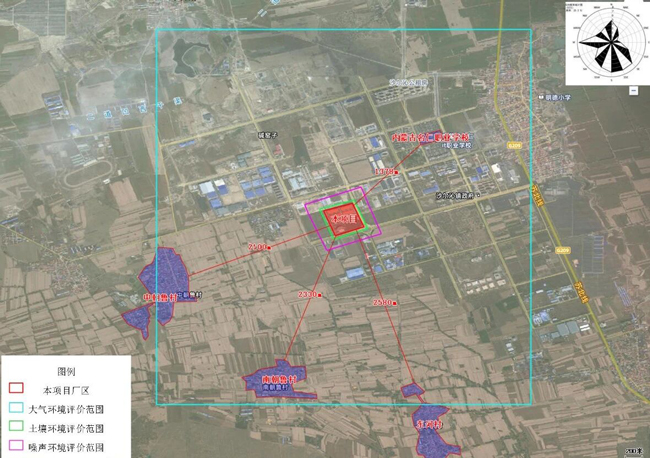Click the small white button below wind rose
The height and width of the screenshot is (458, 650).
point(632,90)
